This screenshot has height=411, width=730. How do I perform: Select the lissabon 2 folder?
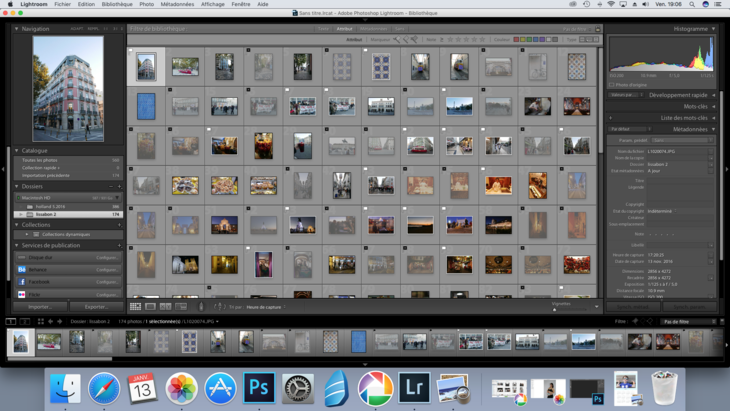[x=69, y=215]
